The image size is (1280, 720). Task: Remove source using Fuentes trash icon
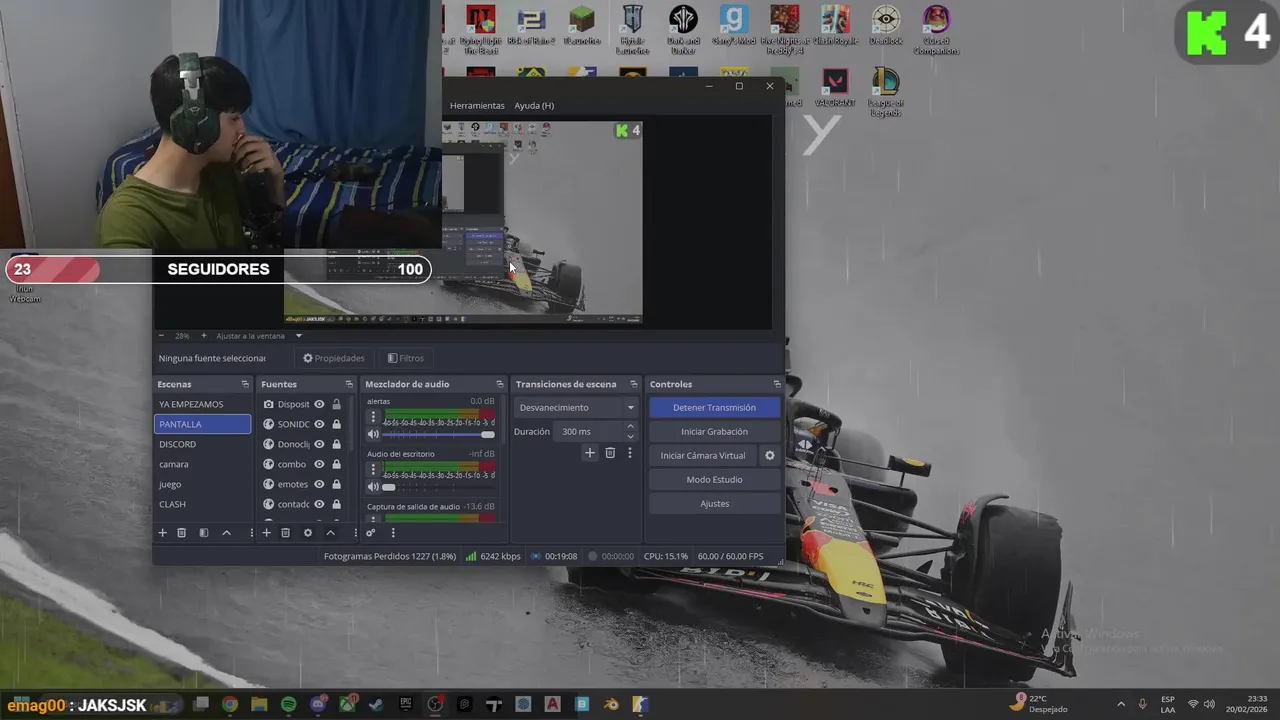(x=285, y=533)
